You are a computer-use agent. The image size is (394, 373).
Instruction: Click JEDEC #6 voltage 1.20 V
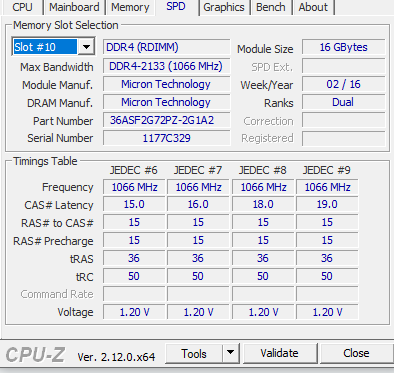click(x=134, y=312)
